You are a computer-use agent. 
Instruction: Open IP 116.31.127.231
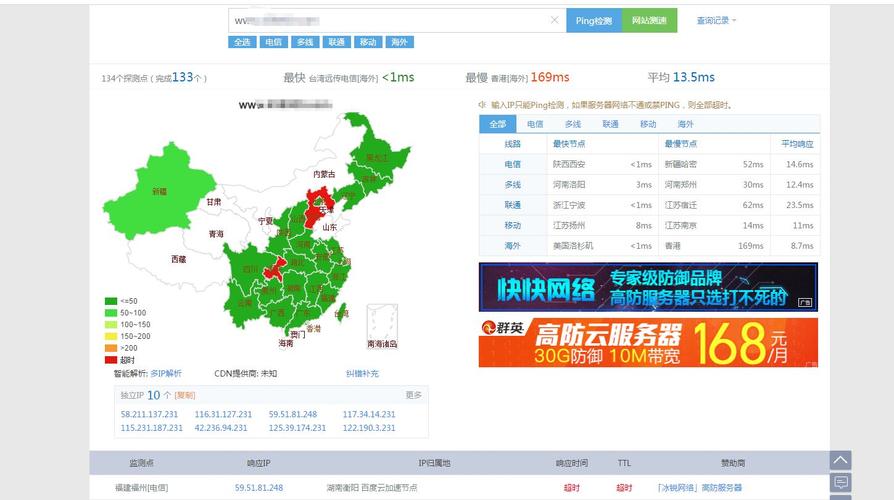click(x=223, y=414)
